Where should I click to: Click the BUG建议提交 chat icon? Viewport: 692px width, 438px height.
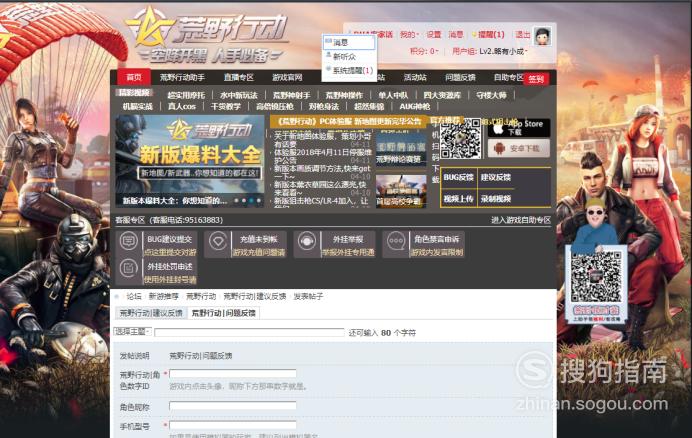[128, 242]
